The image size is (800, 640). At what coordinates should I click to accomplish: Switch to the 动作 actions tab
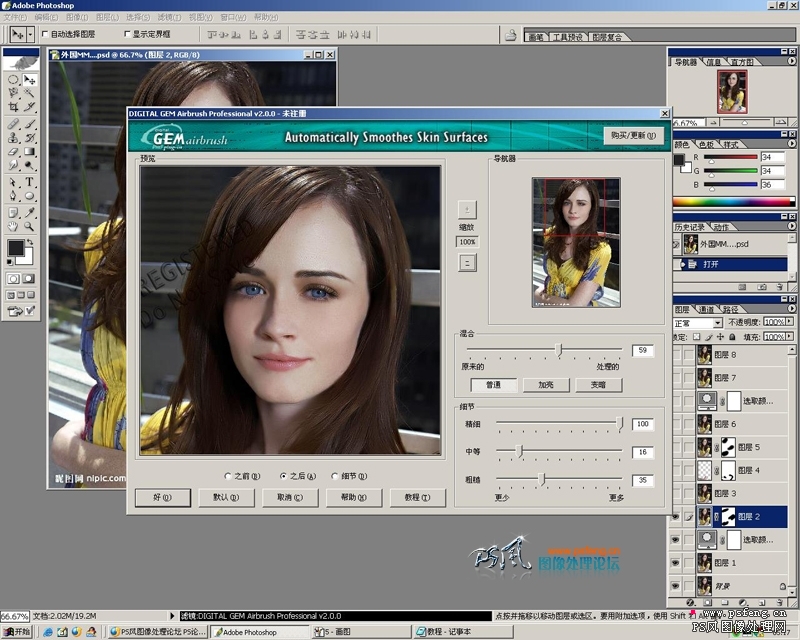(x=721, y=227)
